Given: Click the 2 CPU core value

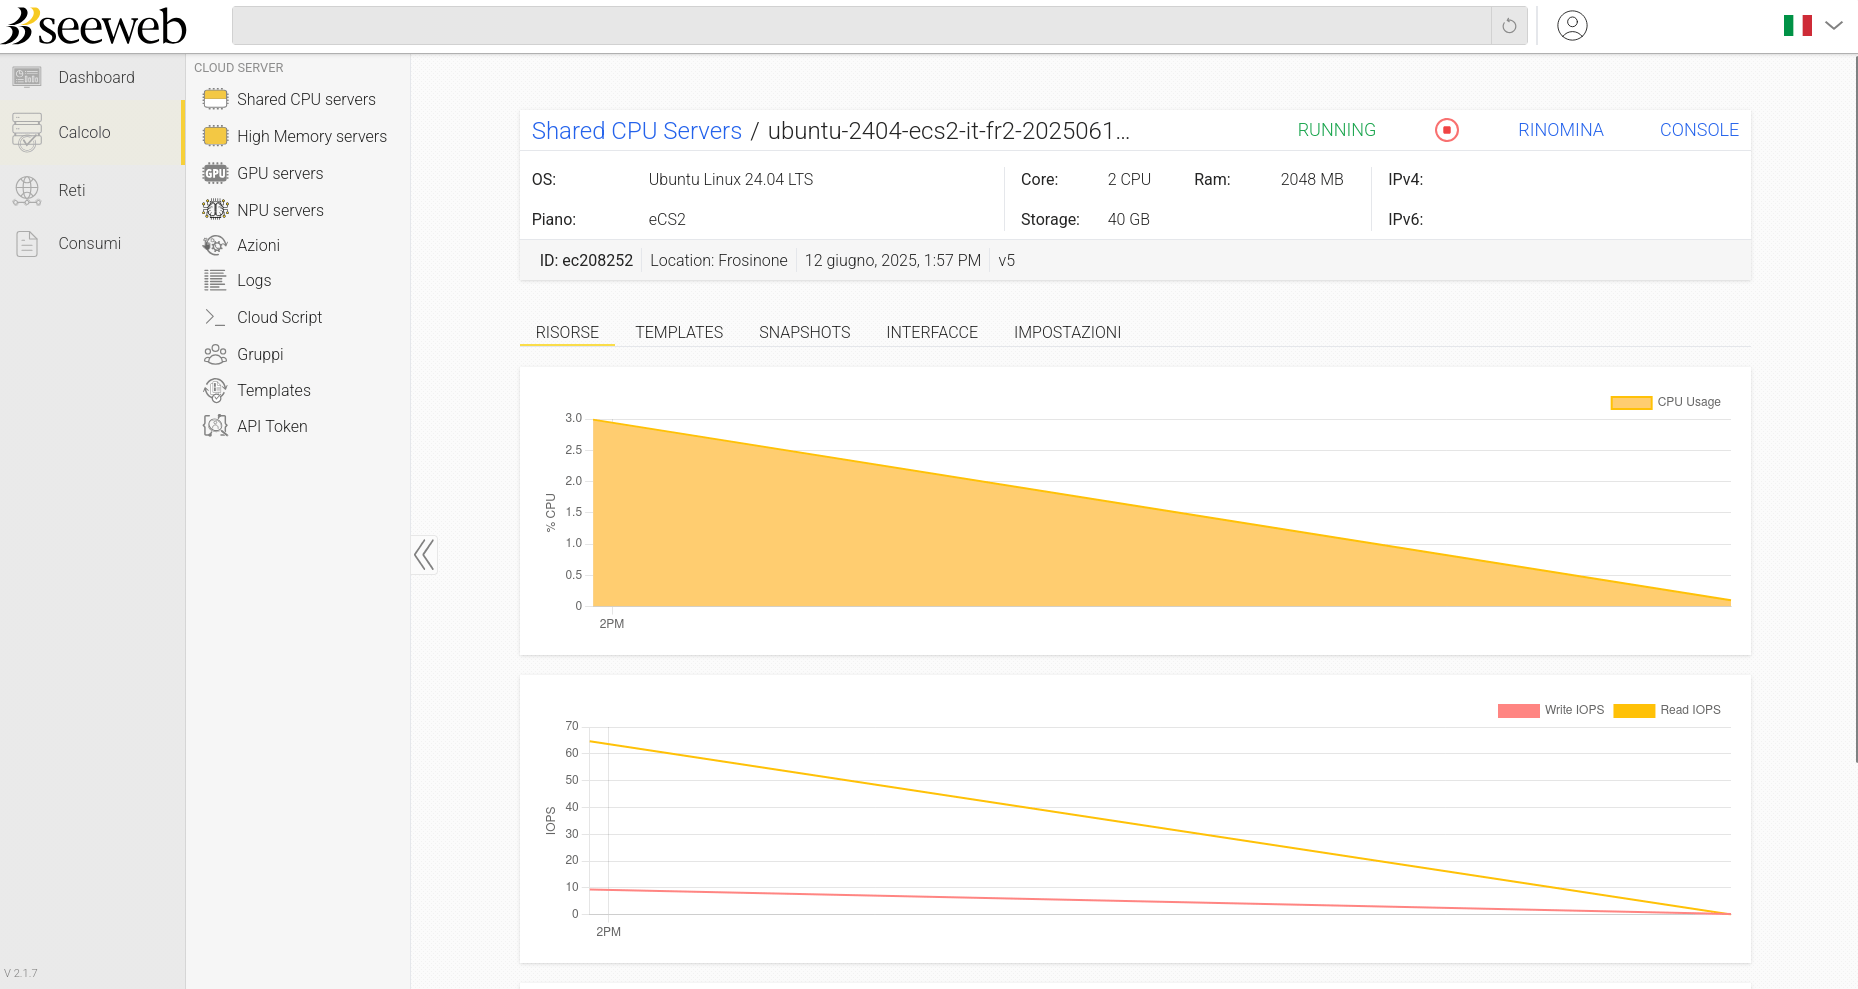Looking at the screenshot, I should click(x=1129, y=179).
